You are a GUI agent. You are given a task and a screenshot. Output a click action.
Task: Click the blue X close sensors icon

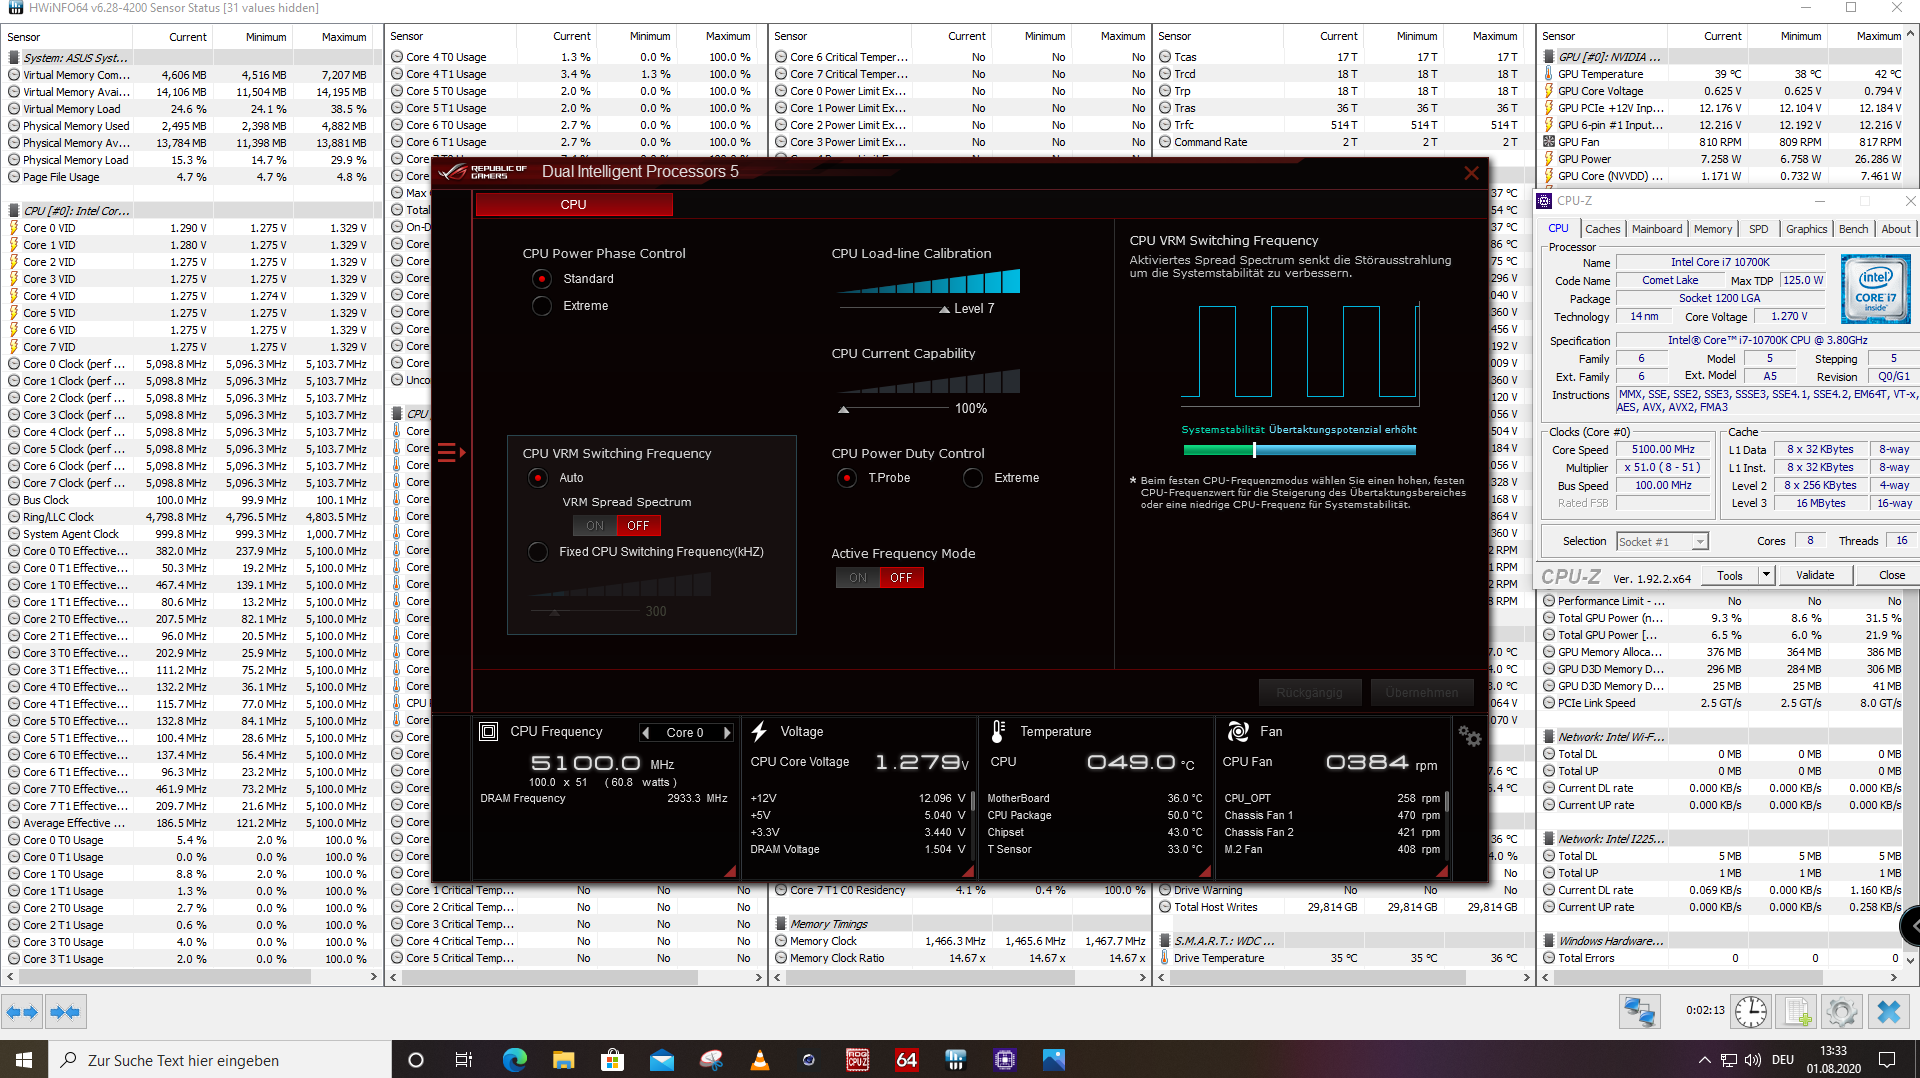coord(1888,1012)
